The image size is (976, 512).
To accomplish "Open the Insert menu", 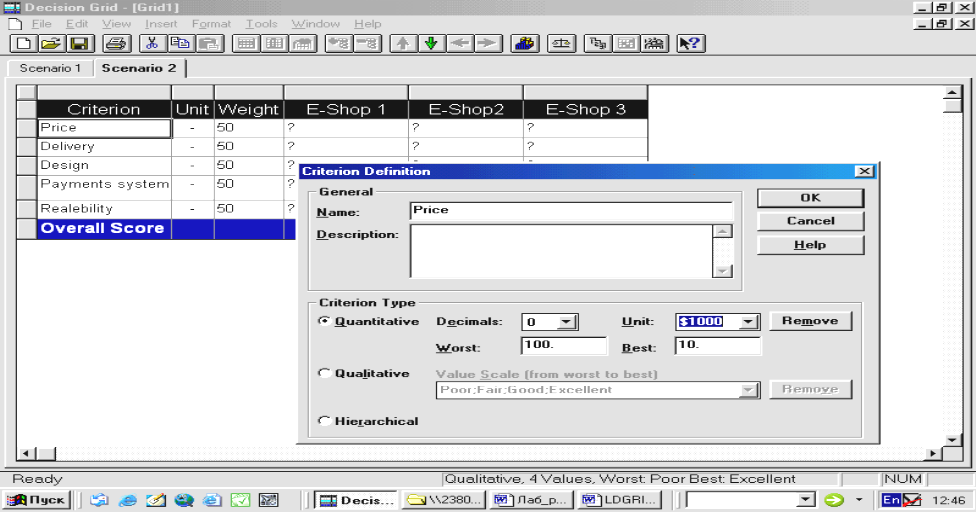I will click(161, 24).
